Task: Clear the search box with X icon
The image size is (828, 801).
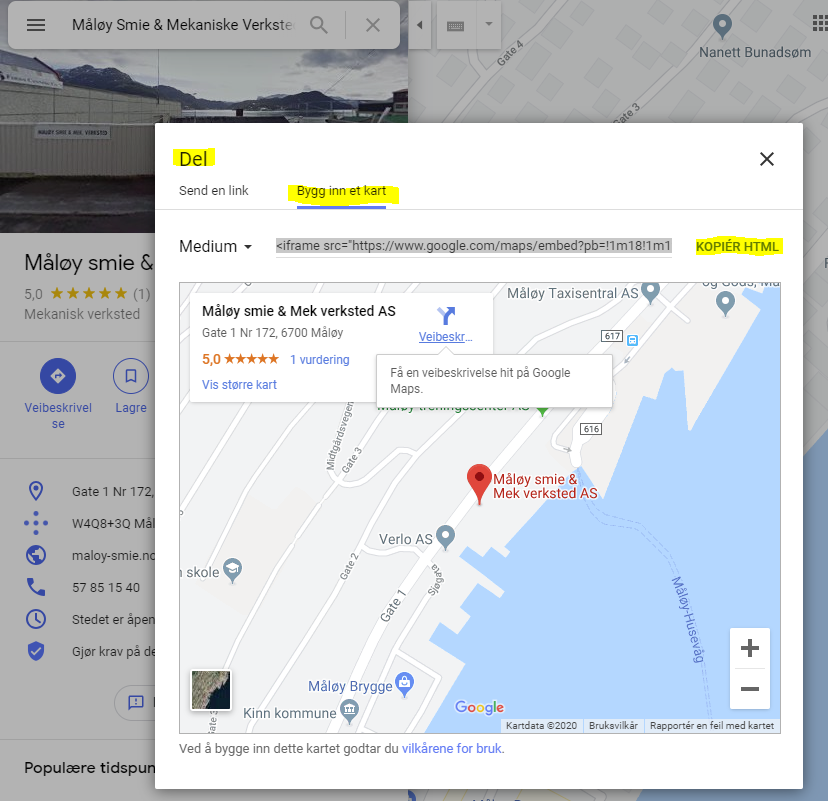Action: coord(373,25)
